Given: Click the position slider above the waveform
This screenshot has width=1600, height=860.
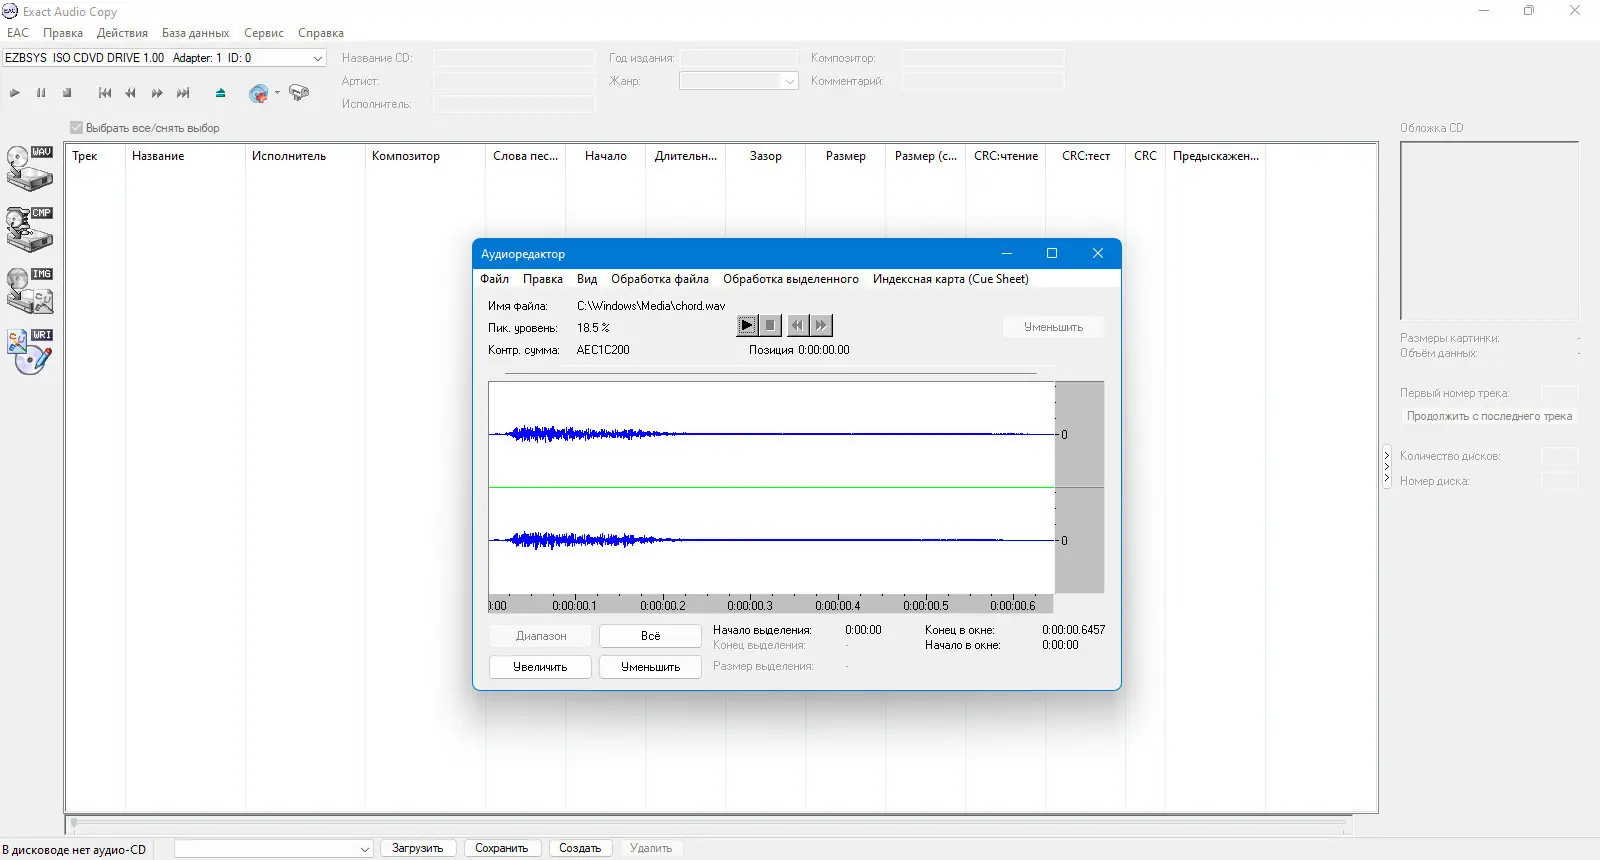Looking at the screenshot, I should click(x=770, y=373).
